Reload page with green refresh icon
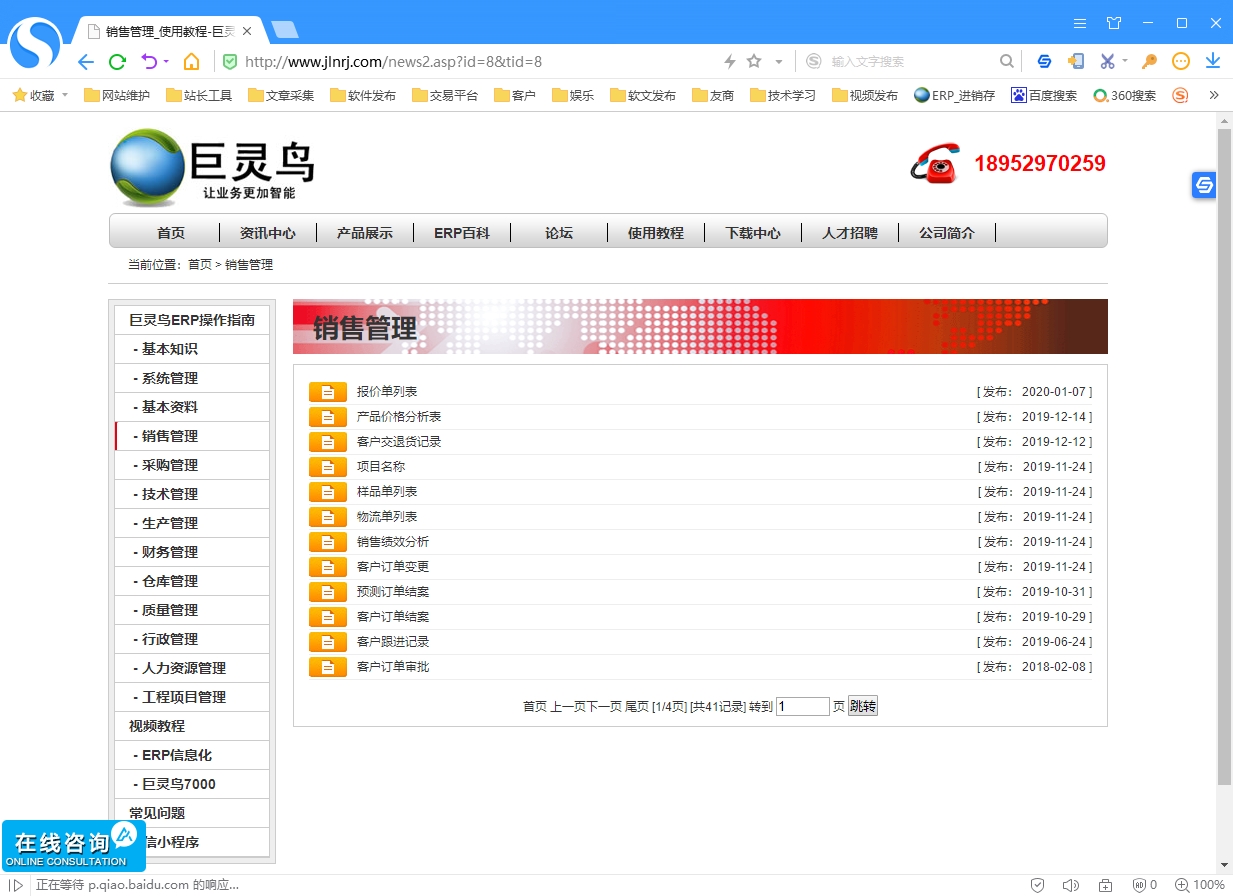The height and width of the screenshot is (896, 1233). click(x=117, y=62)
